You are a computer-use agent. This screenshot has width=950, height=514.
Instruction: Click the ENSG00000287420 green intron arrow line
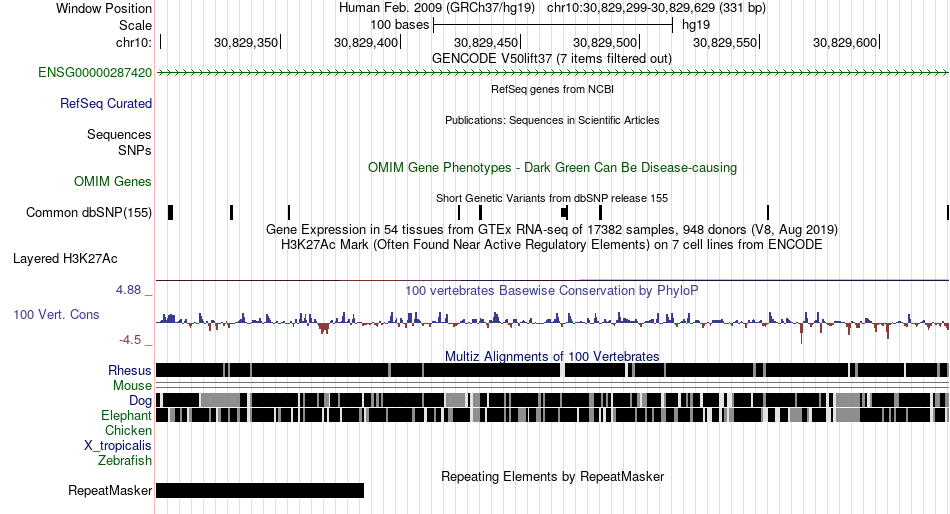pyautogui.click(x=552, y=73)
